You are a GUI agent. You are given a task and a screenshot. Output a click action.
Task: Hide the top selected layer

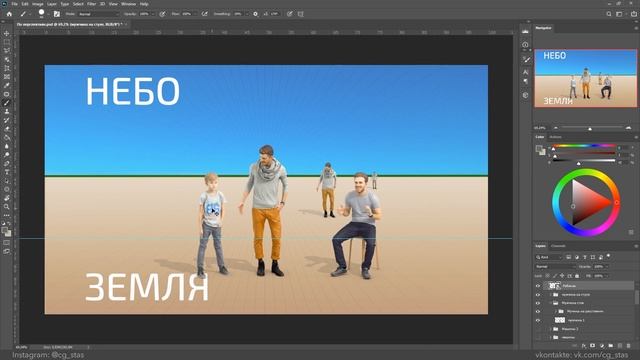(x=538, y=286)
